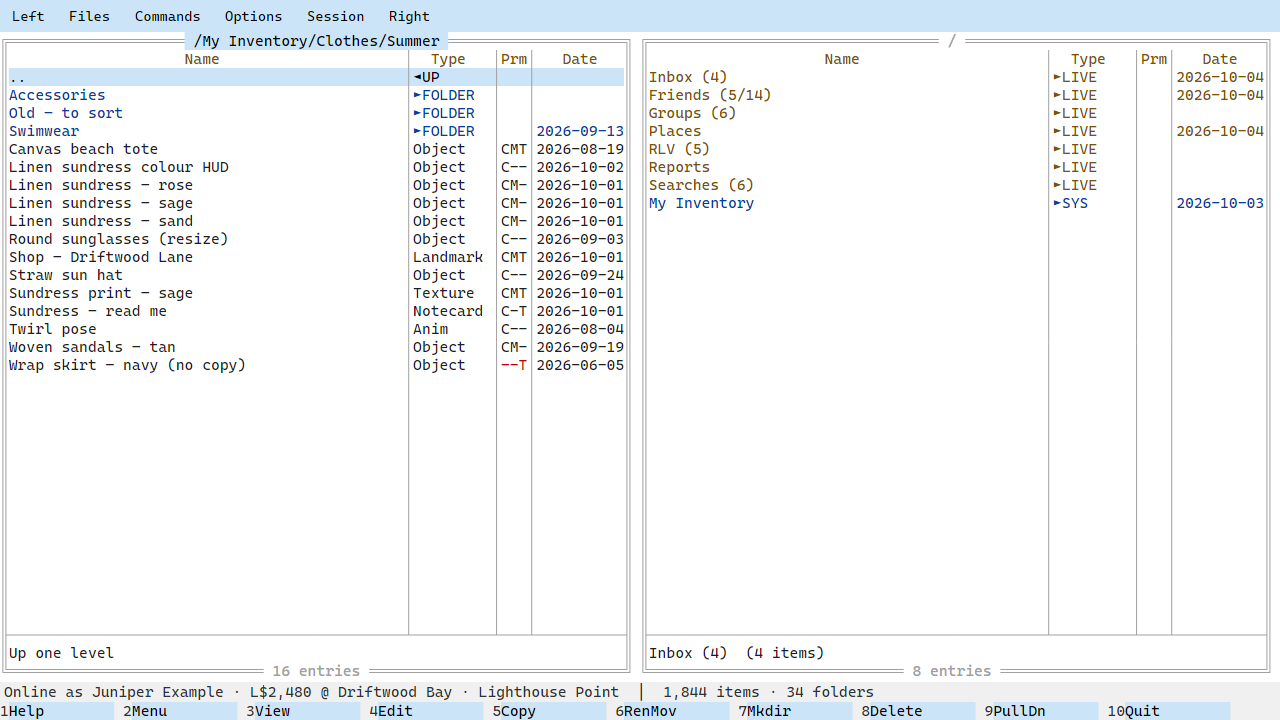The width and height of the screenshot is (1280, 720).
Task: Open the Files menu
Action: pos(89,16)
